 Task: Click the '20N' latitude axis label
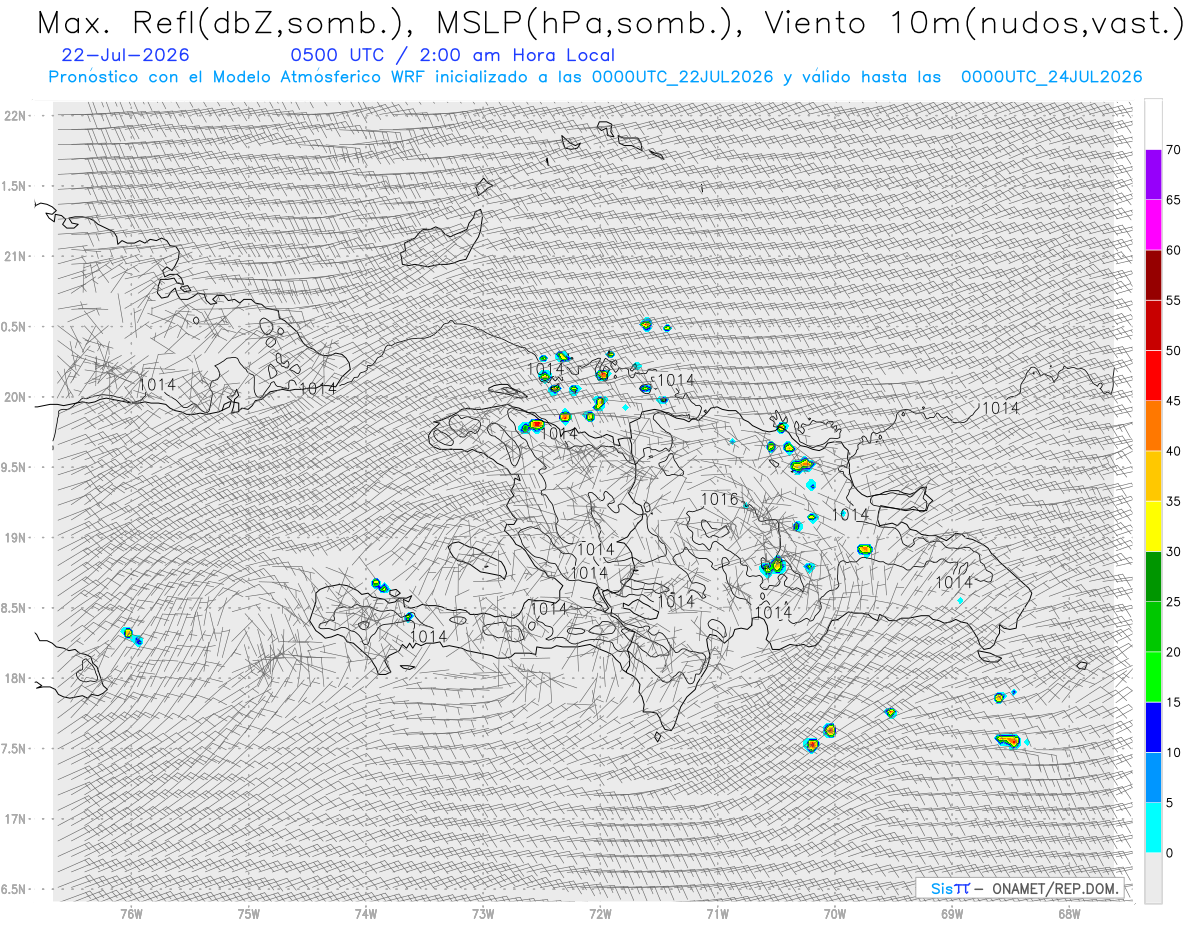coord(14,397)
